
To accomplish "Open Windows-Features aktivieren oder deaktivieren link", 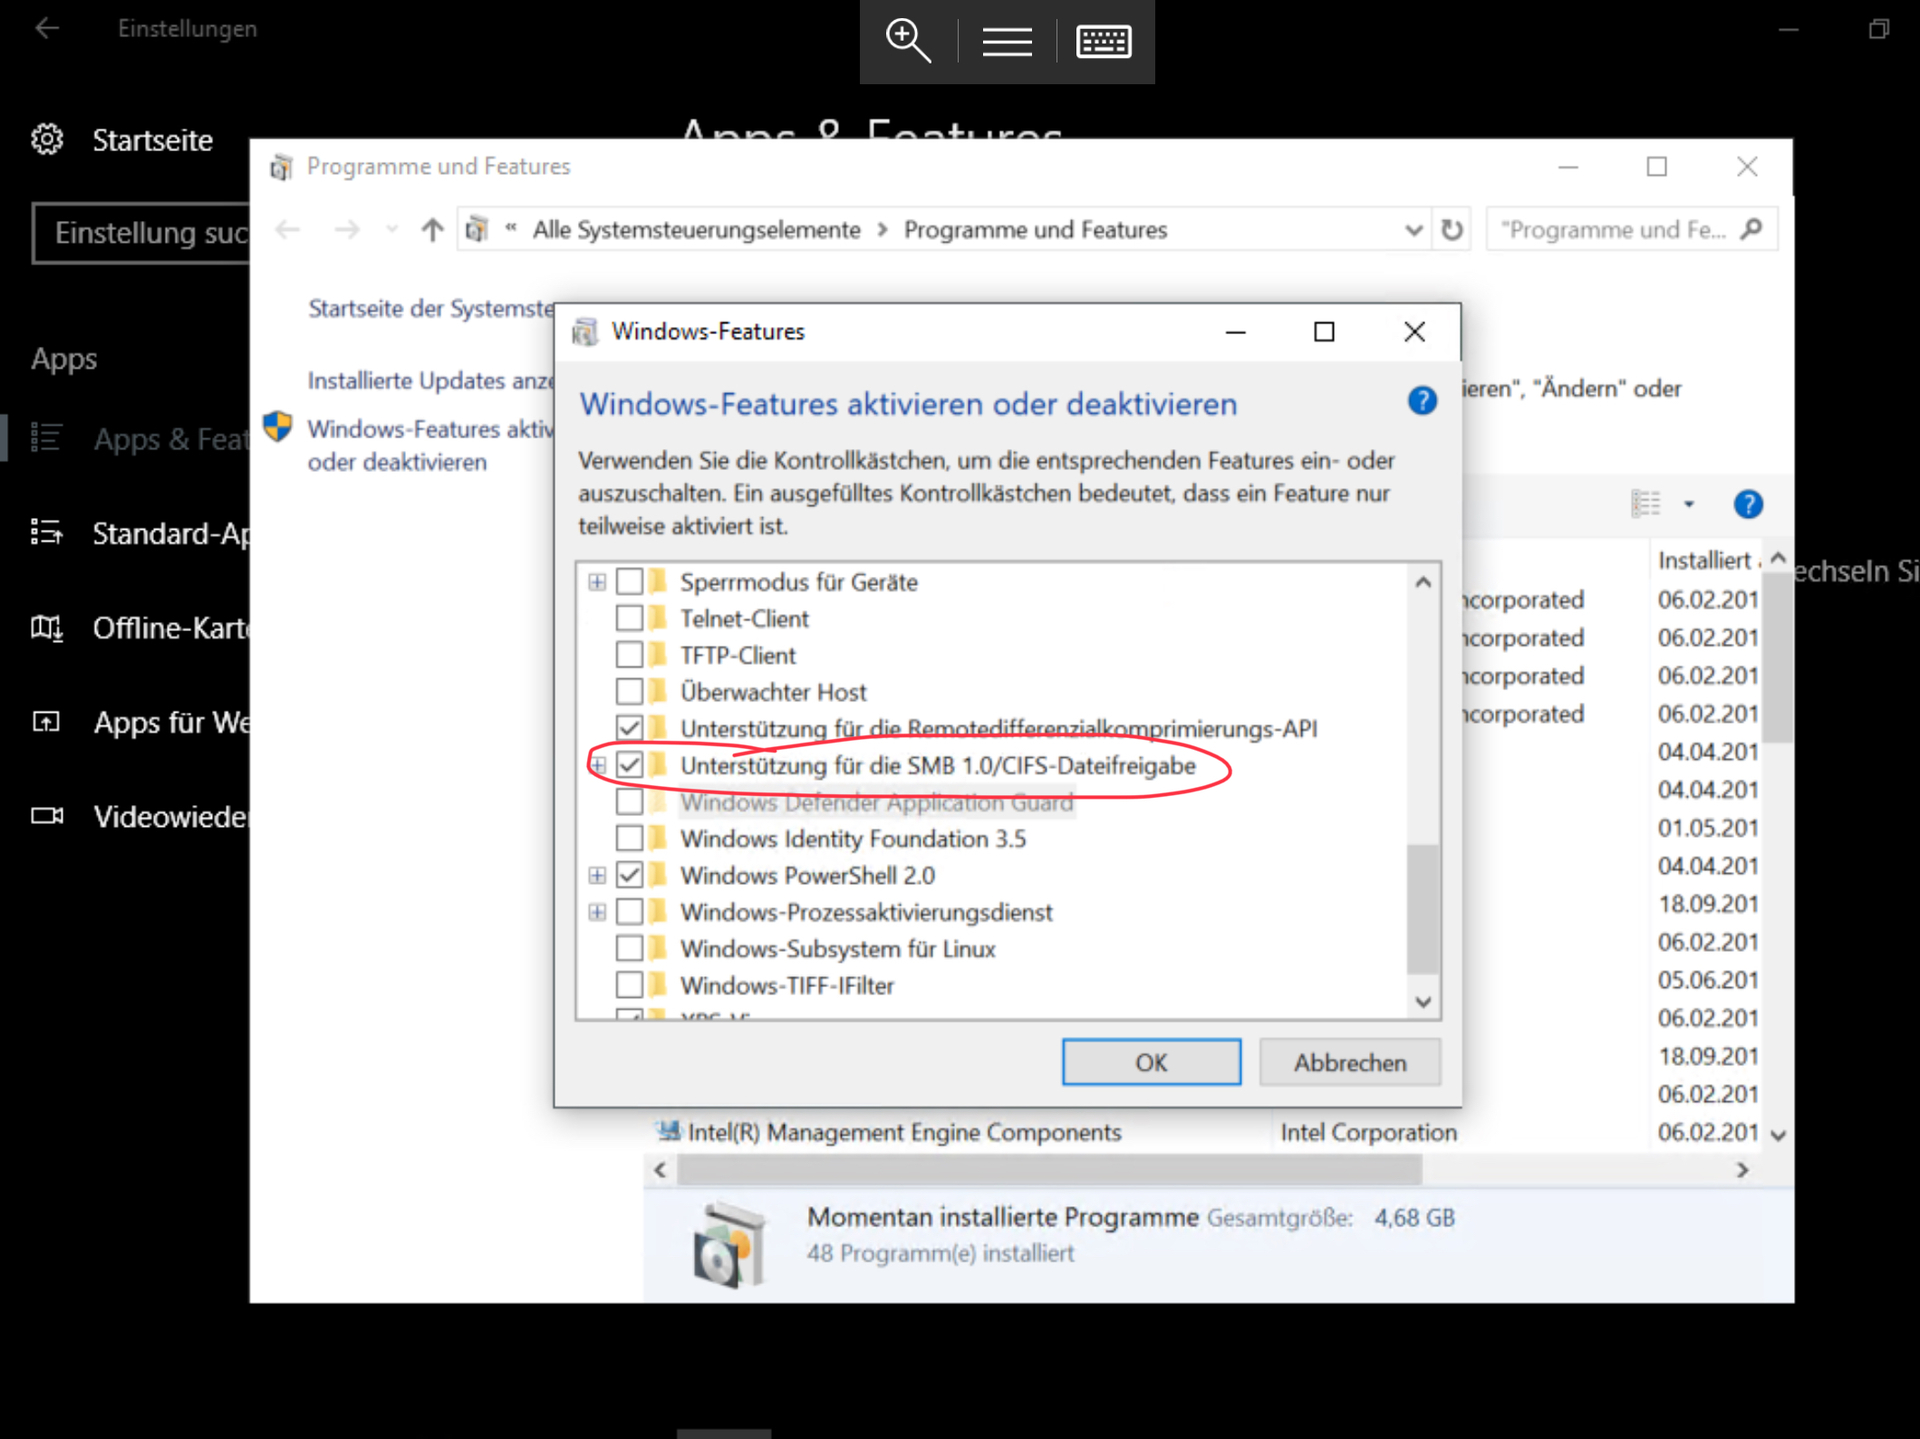I will click(430, 445).
